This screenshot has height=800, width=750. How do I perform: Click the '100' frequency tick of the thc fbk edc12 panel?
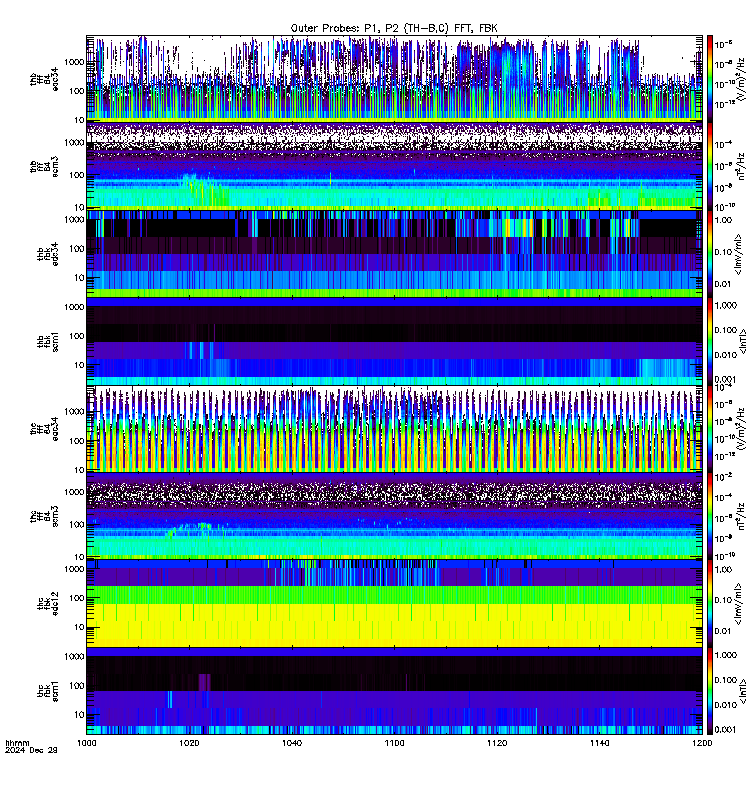click(x=77, y=598)
